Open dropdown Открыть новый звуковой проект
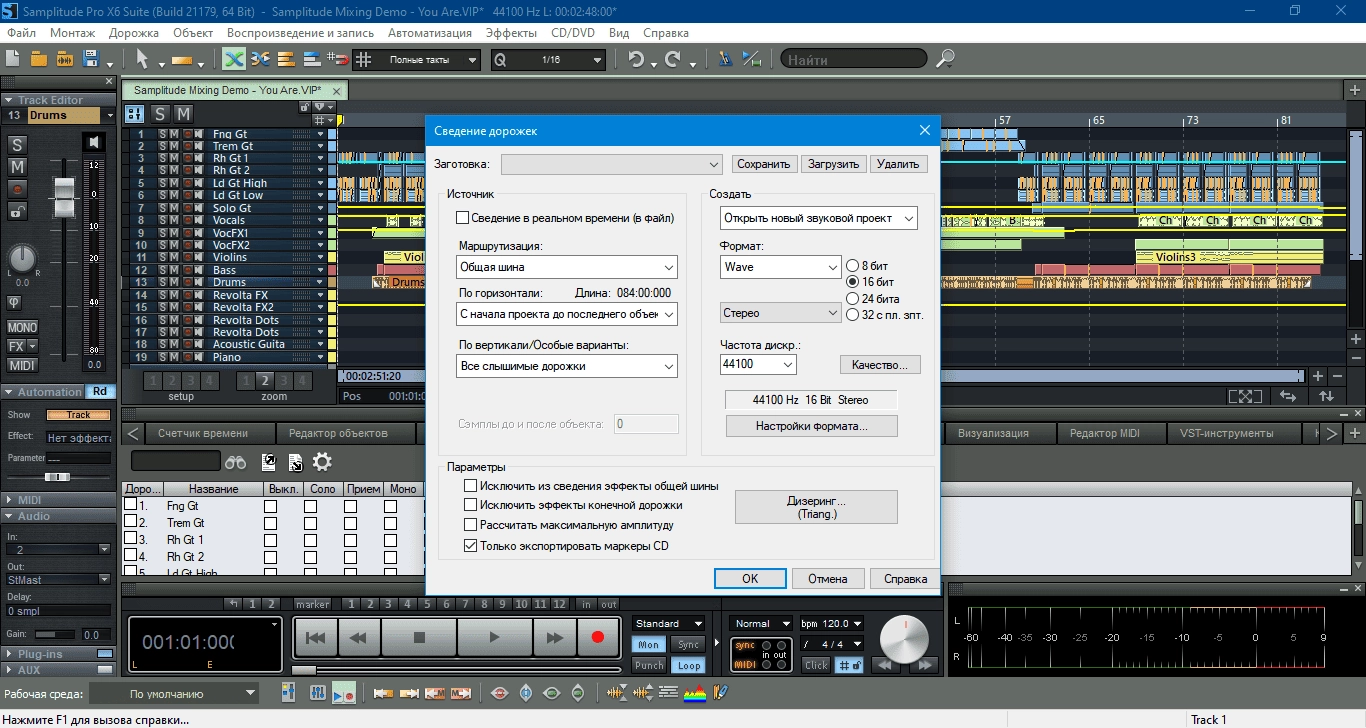Image resolution: width=1366 pixels, height=728 pixels. click(x=819, y=218)
